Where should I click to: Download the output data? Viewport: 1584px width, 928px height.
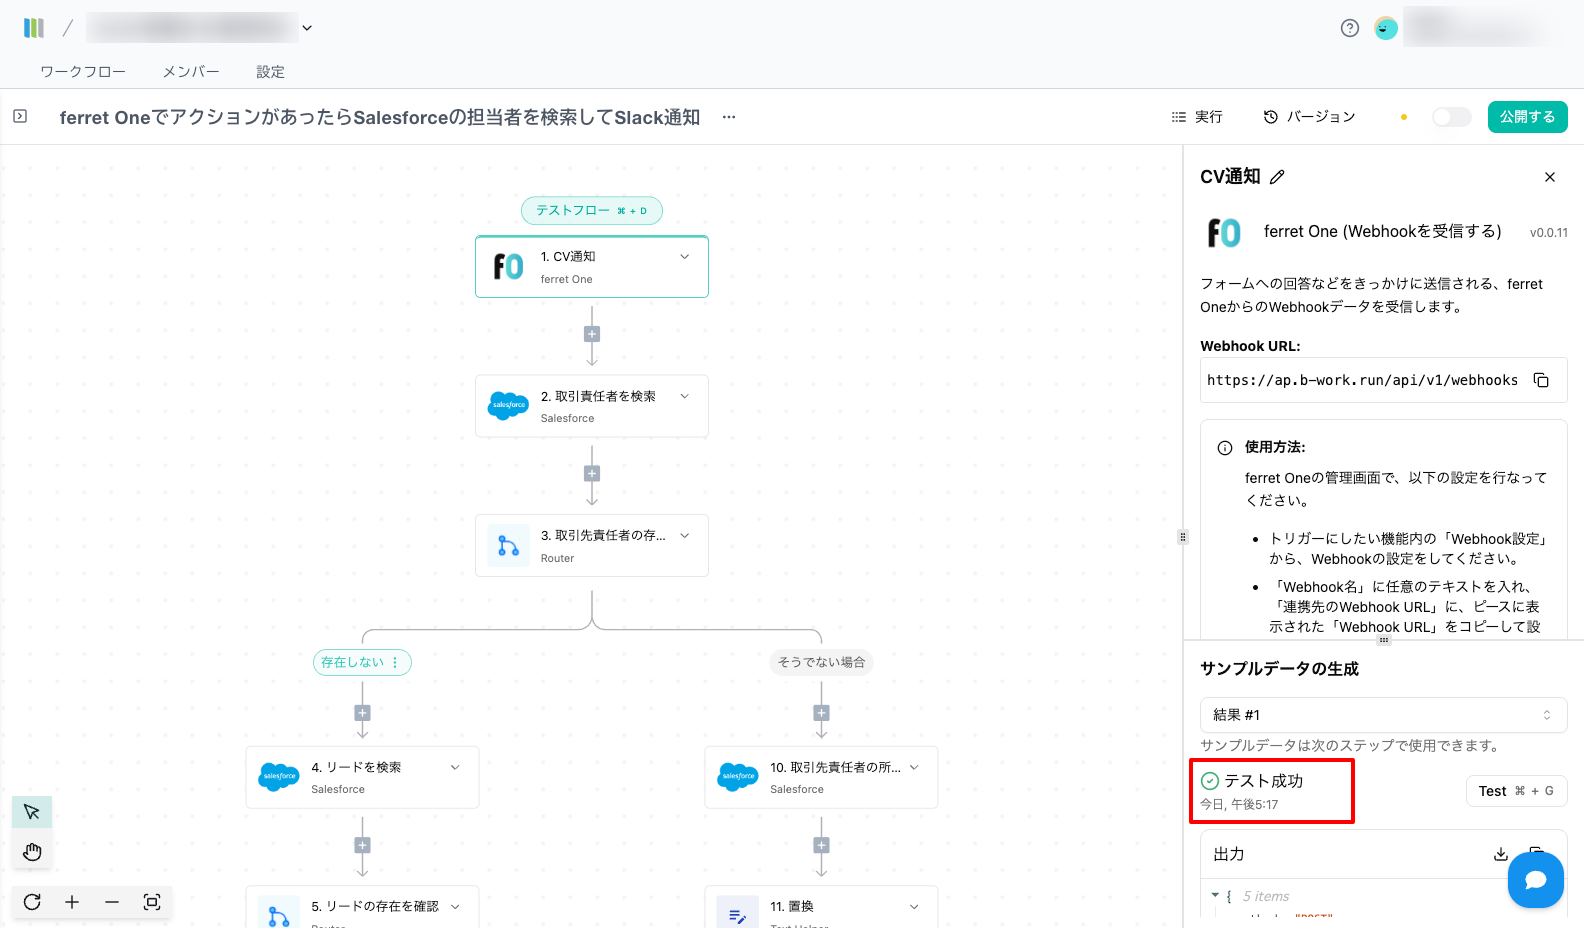1501,854
